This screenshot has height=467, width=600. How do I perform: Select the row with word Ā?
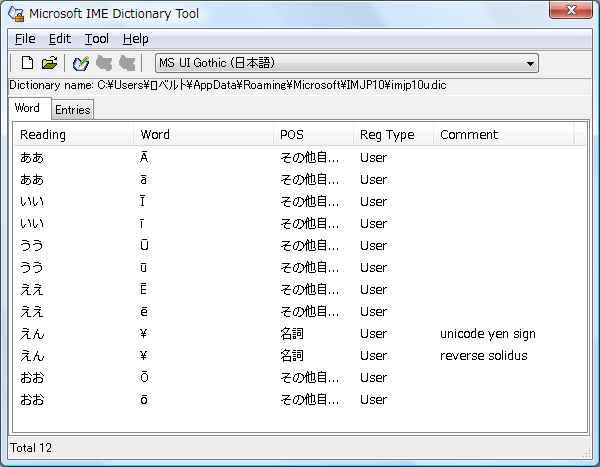point(300,157)
